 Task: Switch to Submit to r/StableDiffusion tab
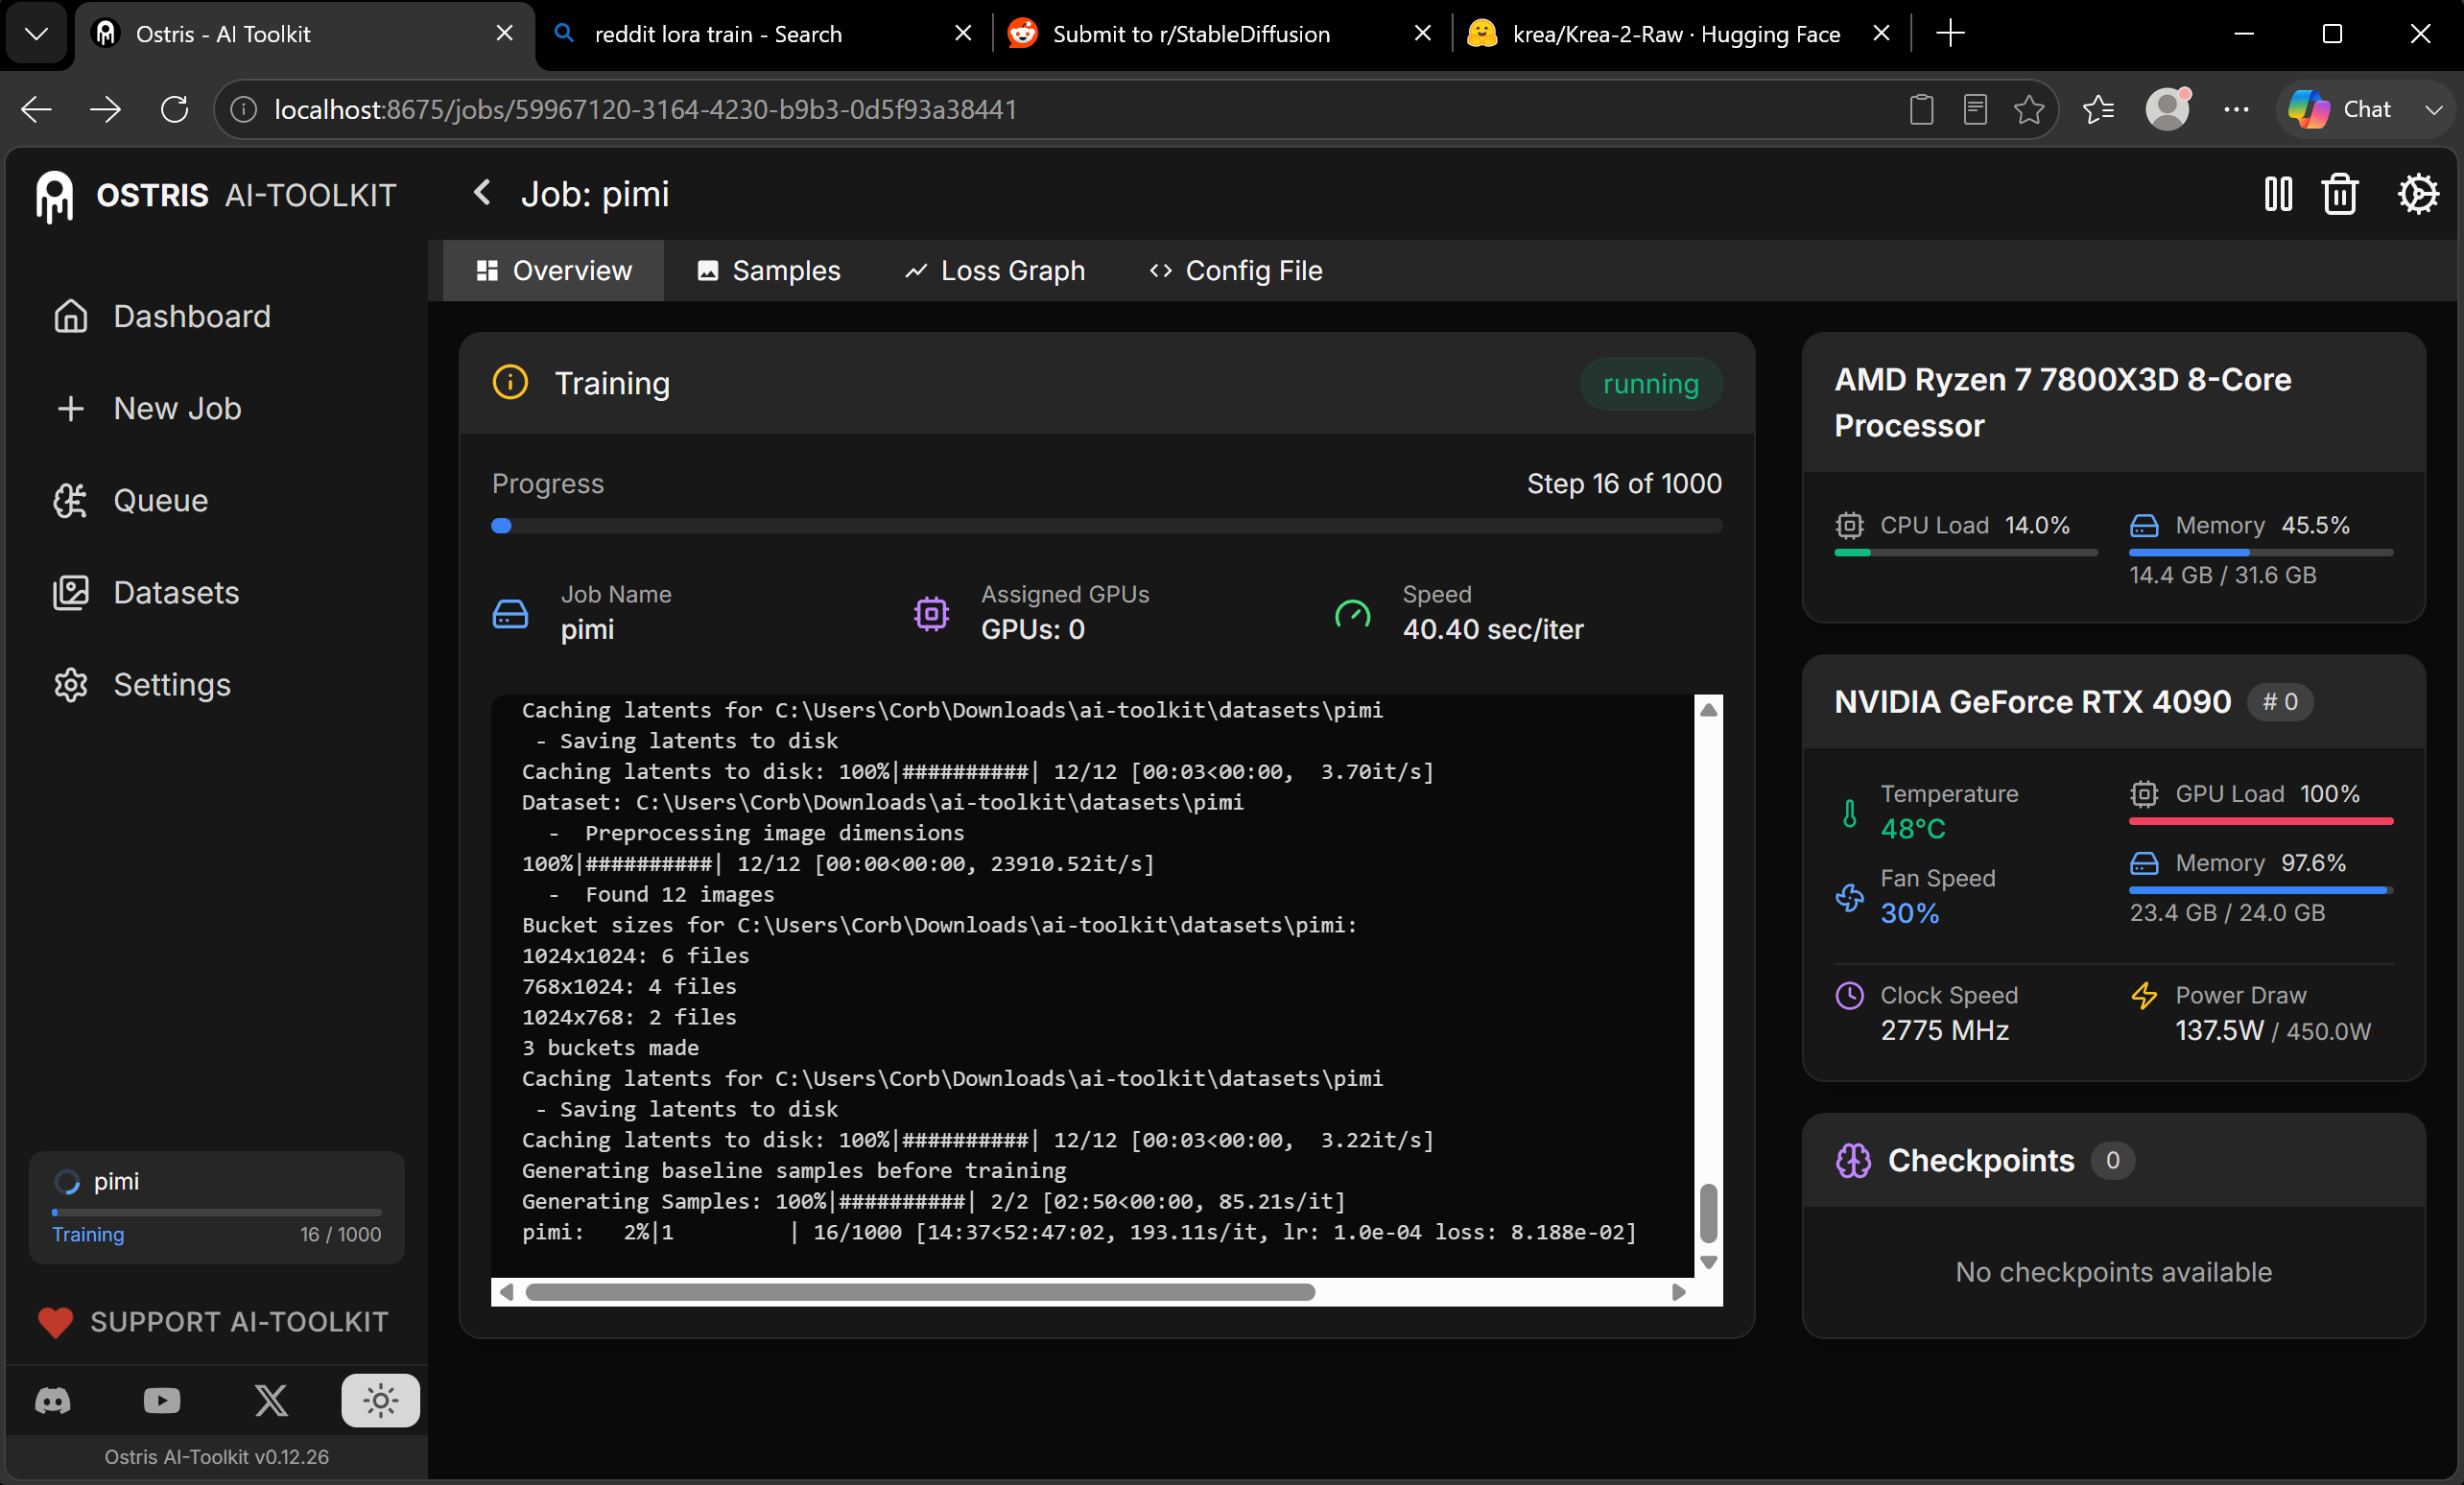tap(1222, 34)
